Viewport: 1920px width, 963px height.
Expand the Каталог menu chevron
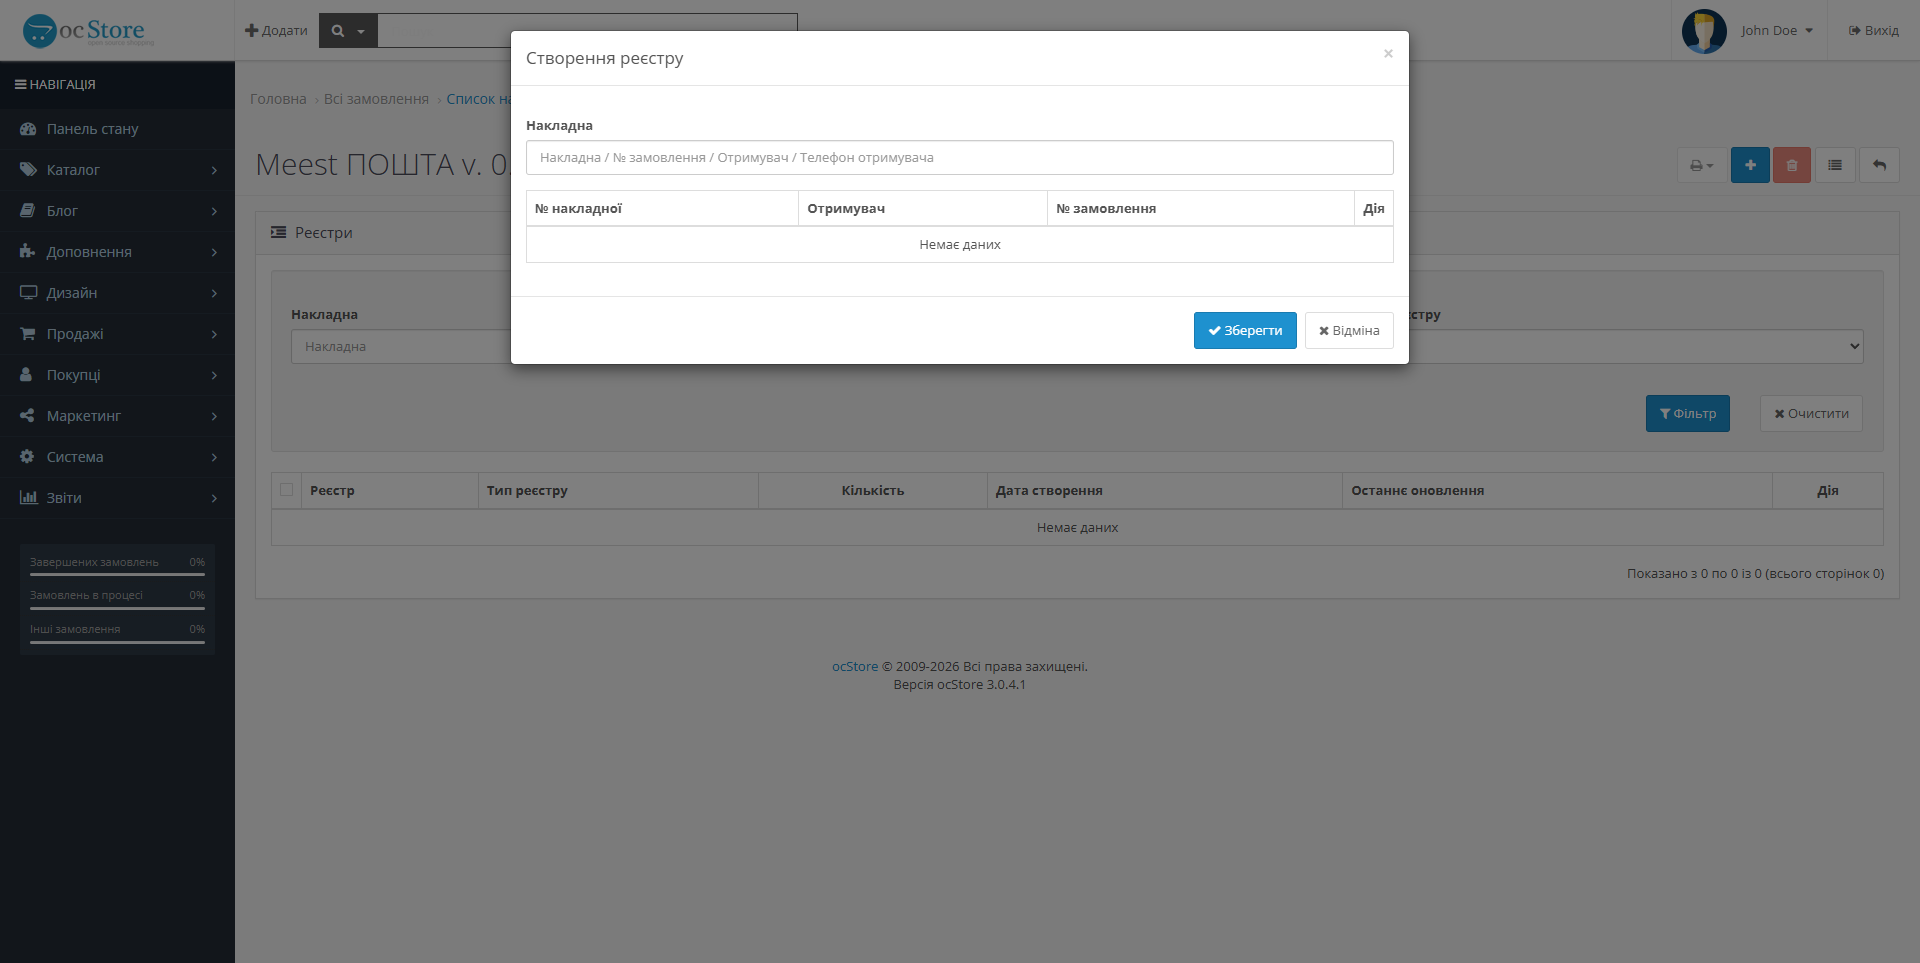(x=214, y=171)
